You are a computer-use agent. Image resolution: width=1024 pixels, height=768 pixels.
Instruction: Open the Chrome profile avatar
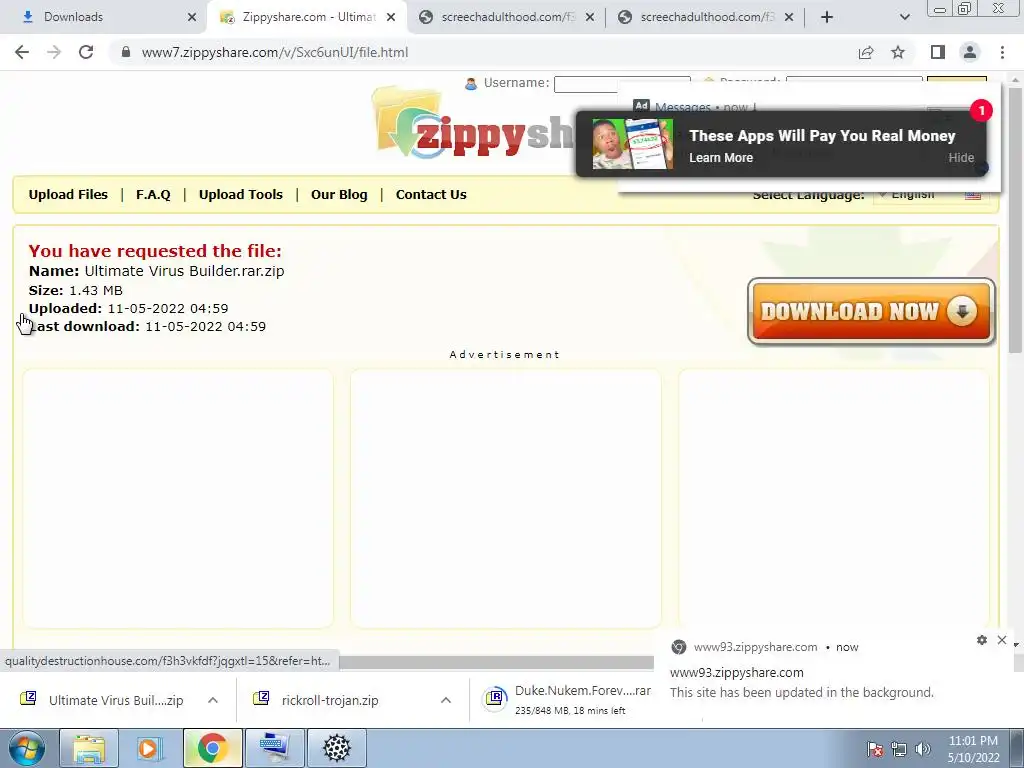970,52
